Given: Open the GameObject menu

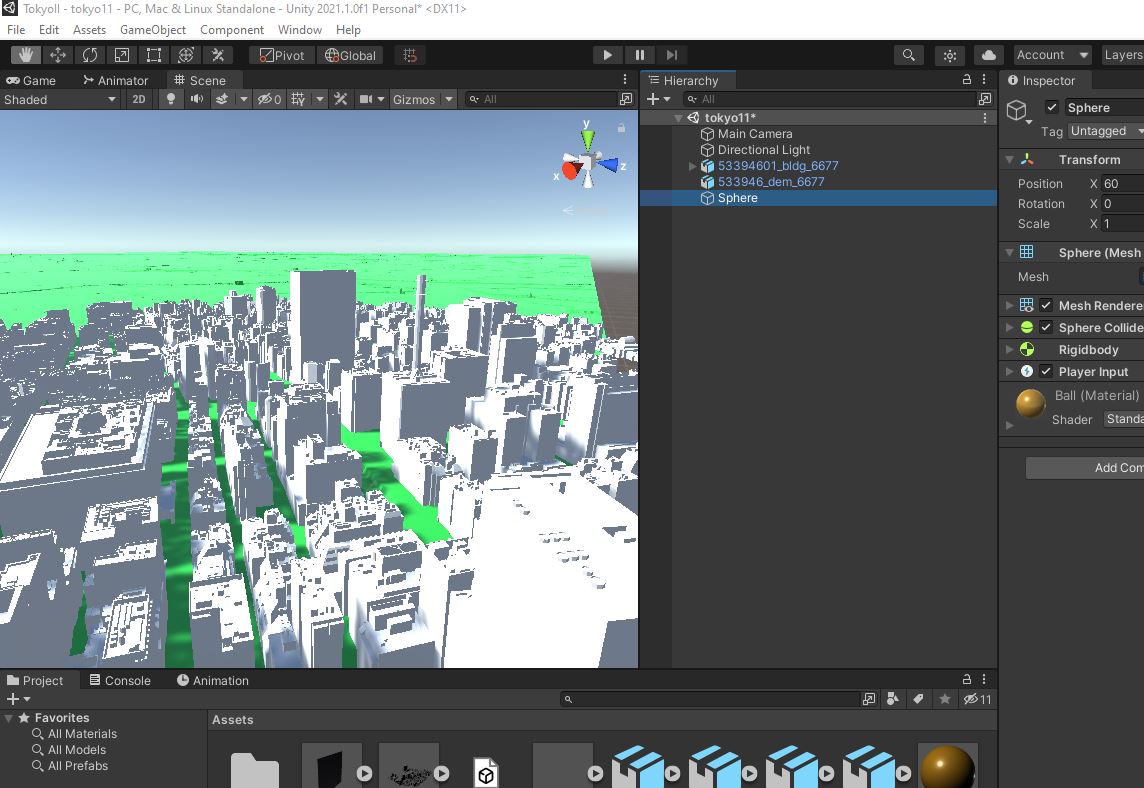Looking at the screenshot, I should [x=152, y=29].
